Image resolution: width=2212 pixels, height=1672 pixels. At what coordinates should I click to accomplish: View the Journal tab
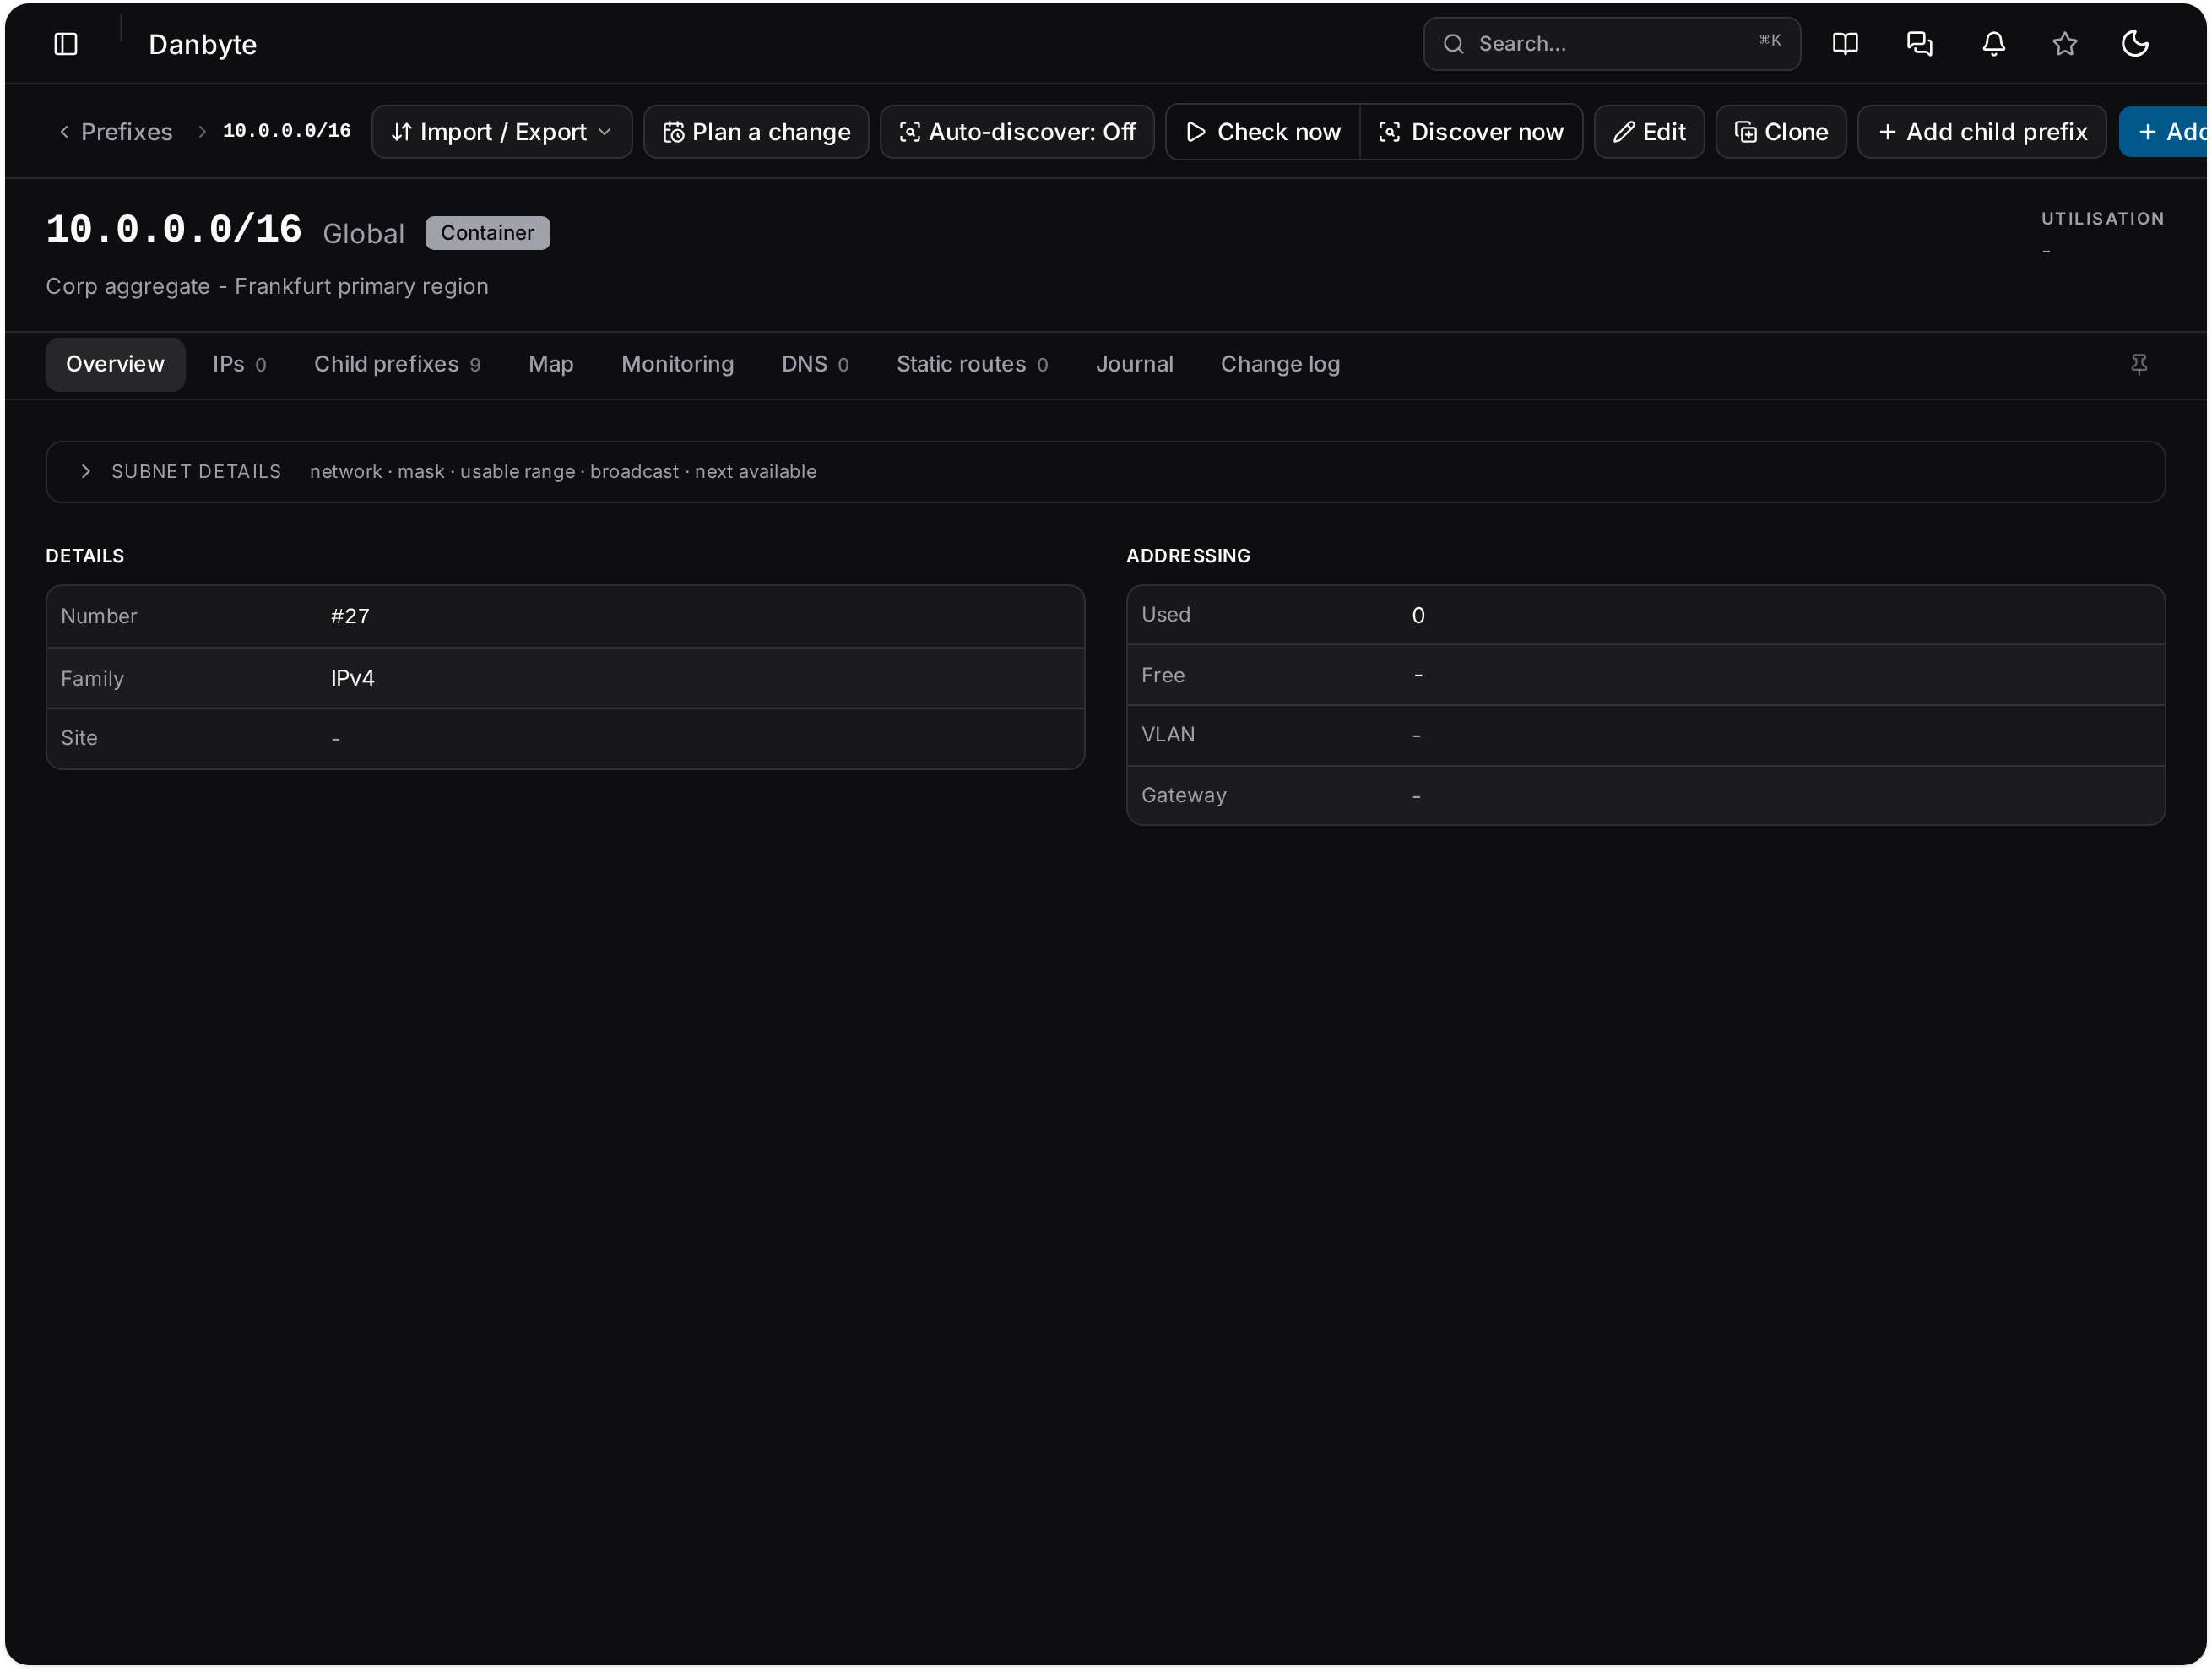pos(1134,364)
